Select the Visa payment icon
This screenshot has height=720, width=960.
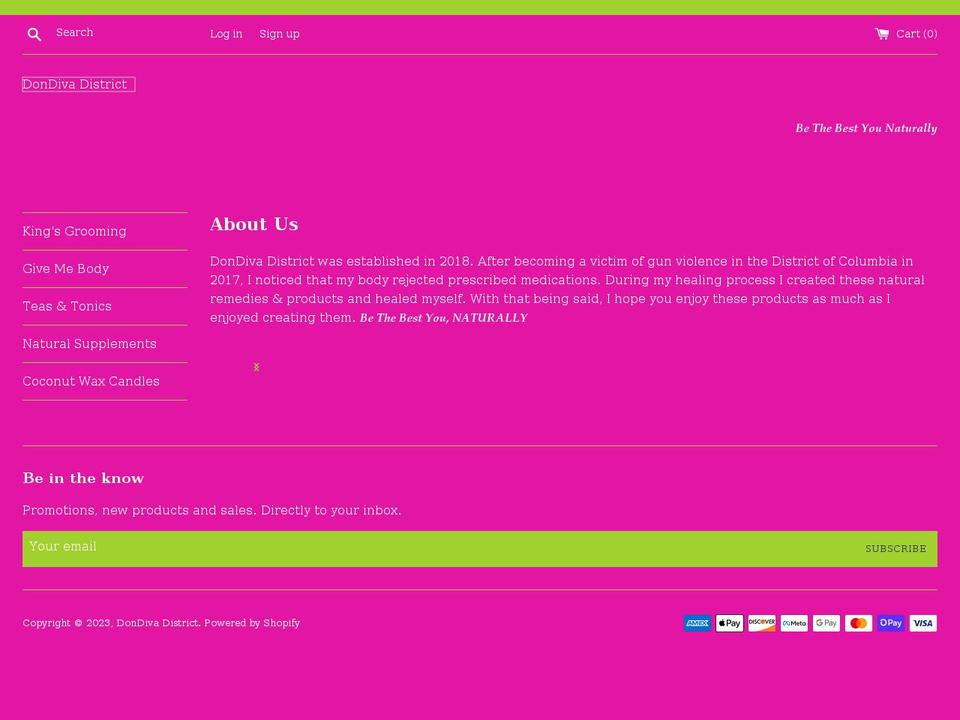(x=923, y=623)
